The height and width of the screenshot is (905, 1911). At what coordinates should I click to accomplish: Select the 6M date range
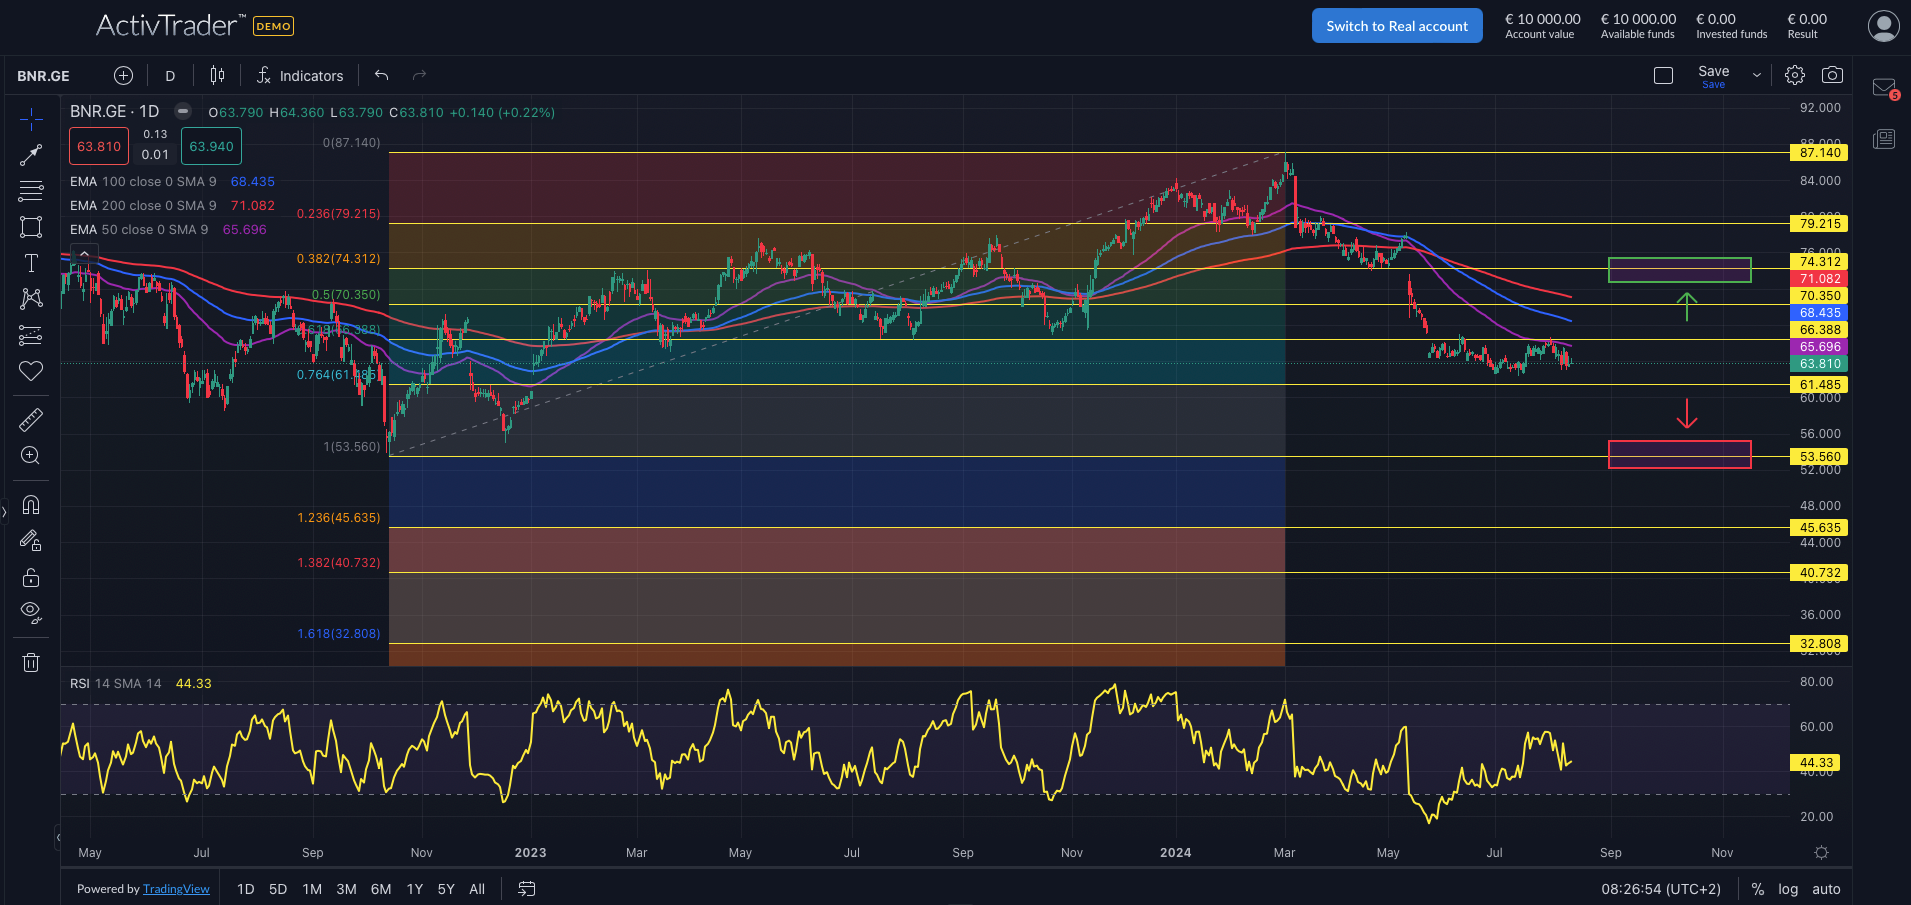[381, 889]
